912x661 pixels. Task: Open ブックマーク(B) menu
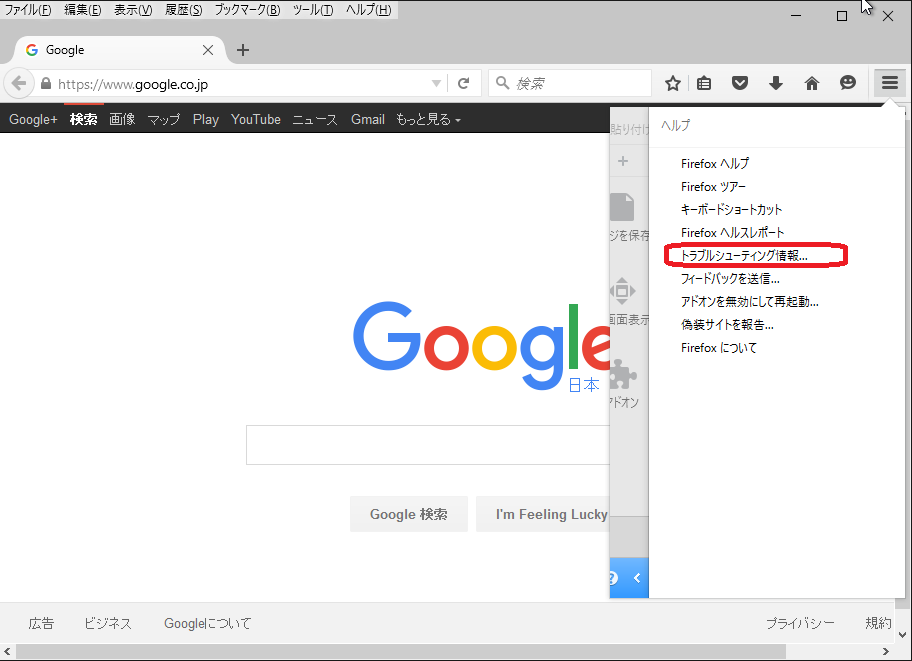pos(248,9)
